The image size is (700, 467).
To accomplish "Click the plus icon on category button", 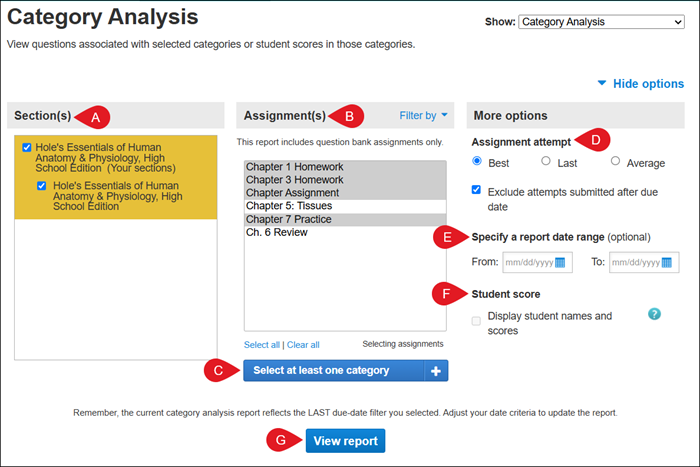I will 435,371.
